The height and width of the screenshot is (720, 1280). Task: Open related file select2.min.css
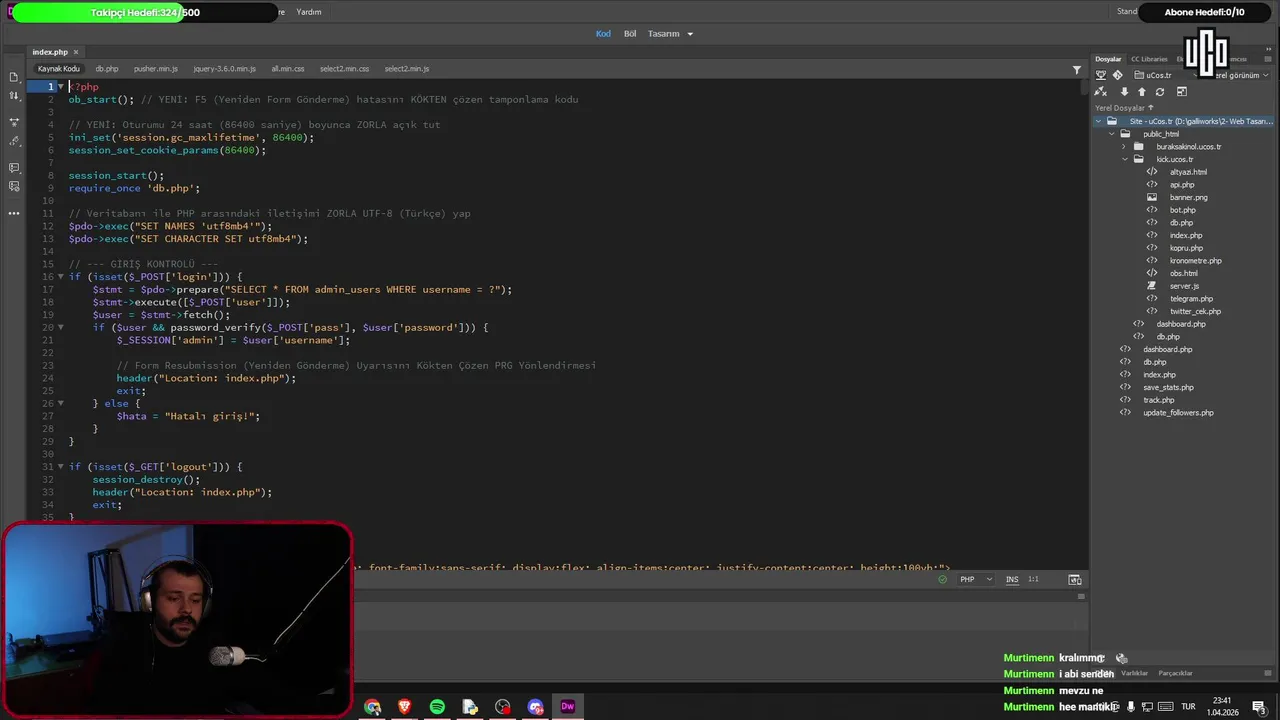[x=344, y=69]
